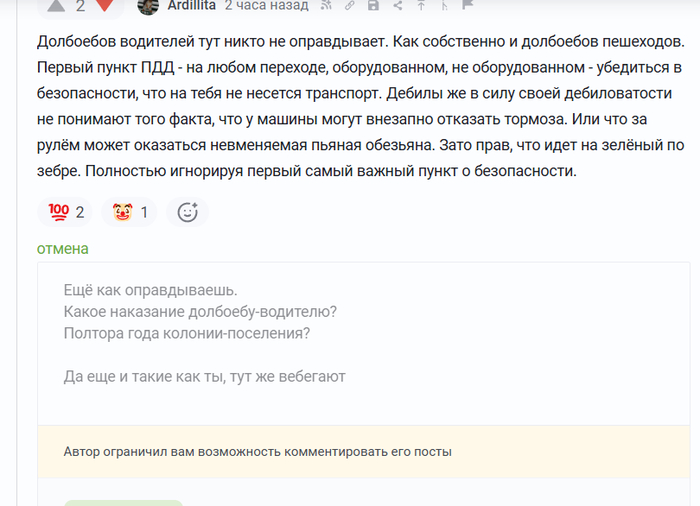The image size is (700, 506).
Task: Click the vote count number 2
Action: pyautogui.click(x=80, y=6)
